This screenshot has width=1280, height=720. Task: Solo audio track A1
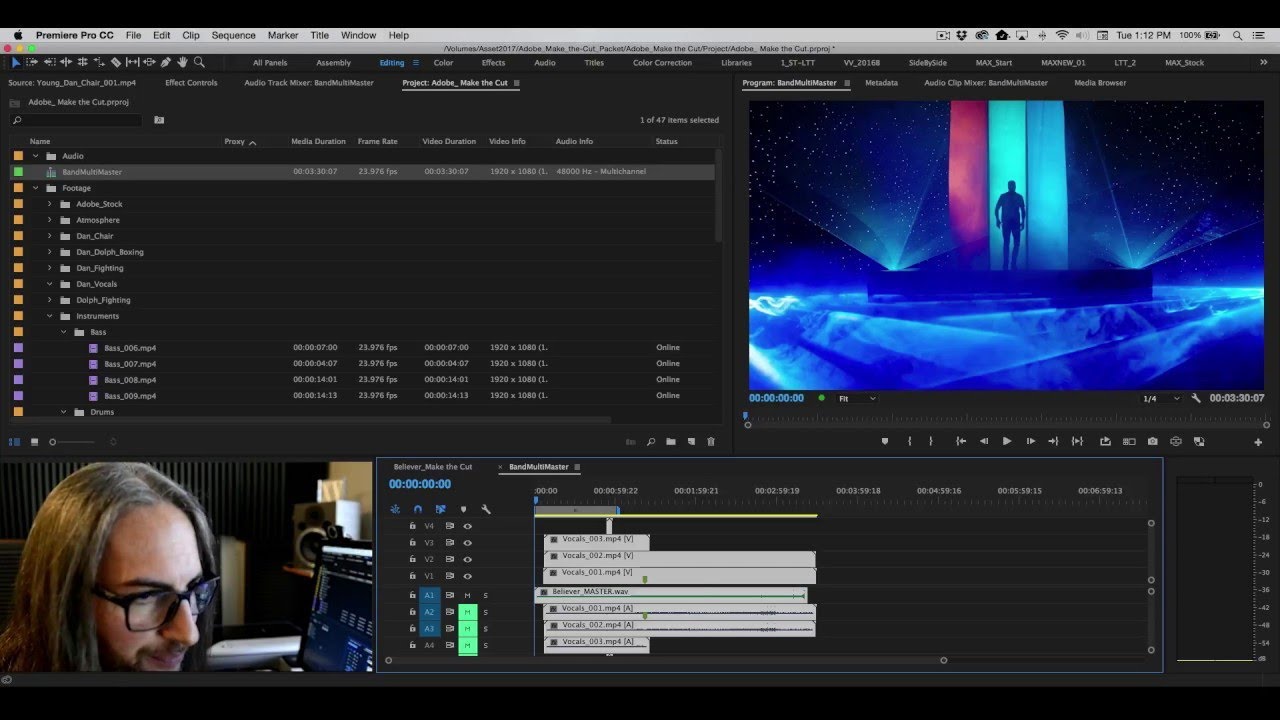point(486,595)
